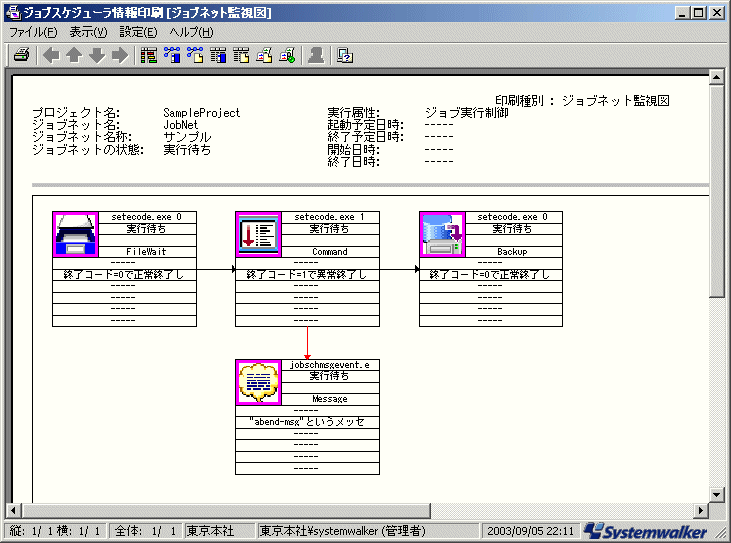Click the vertical scrollbar thumb
Viewport: 731px width, 543px height.
pos(717,191)
